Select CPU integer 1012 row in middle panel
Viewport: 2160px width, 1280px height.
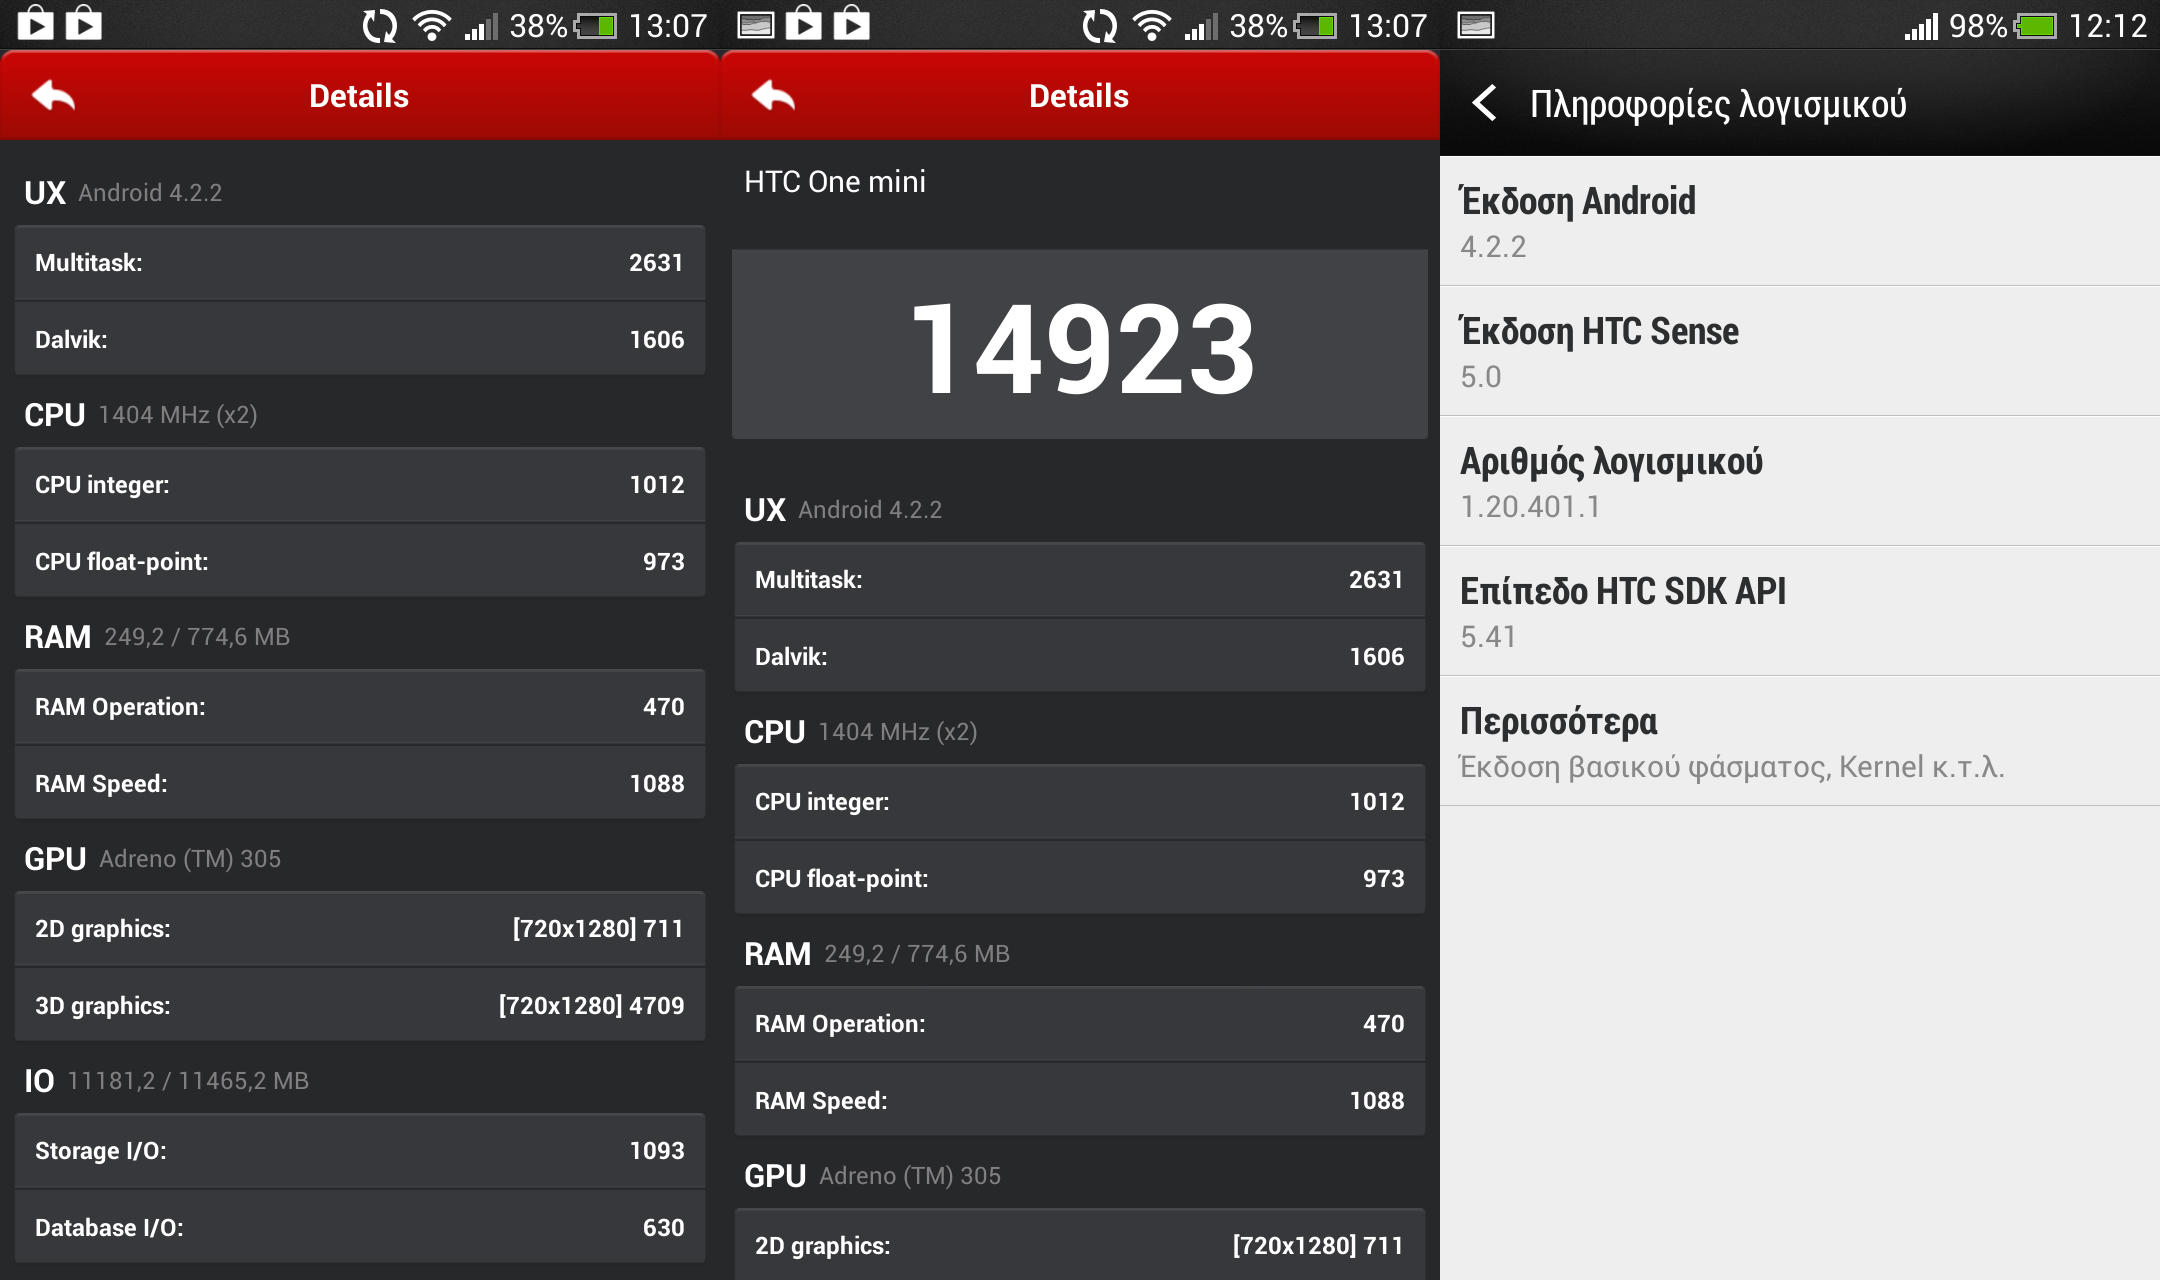tap(1080, 802)
